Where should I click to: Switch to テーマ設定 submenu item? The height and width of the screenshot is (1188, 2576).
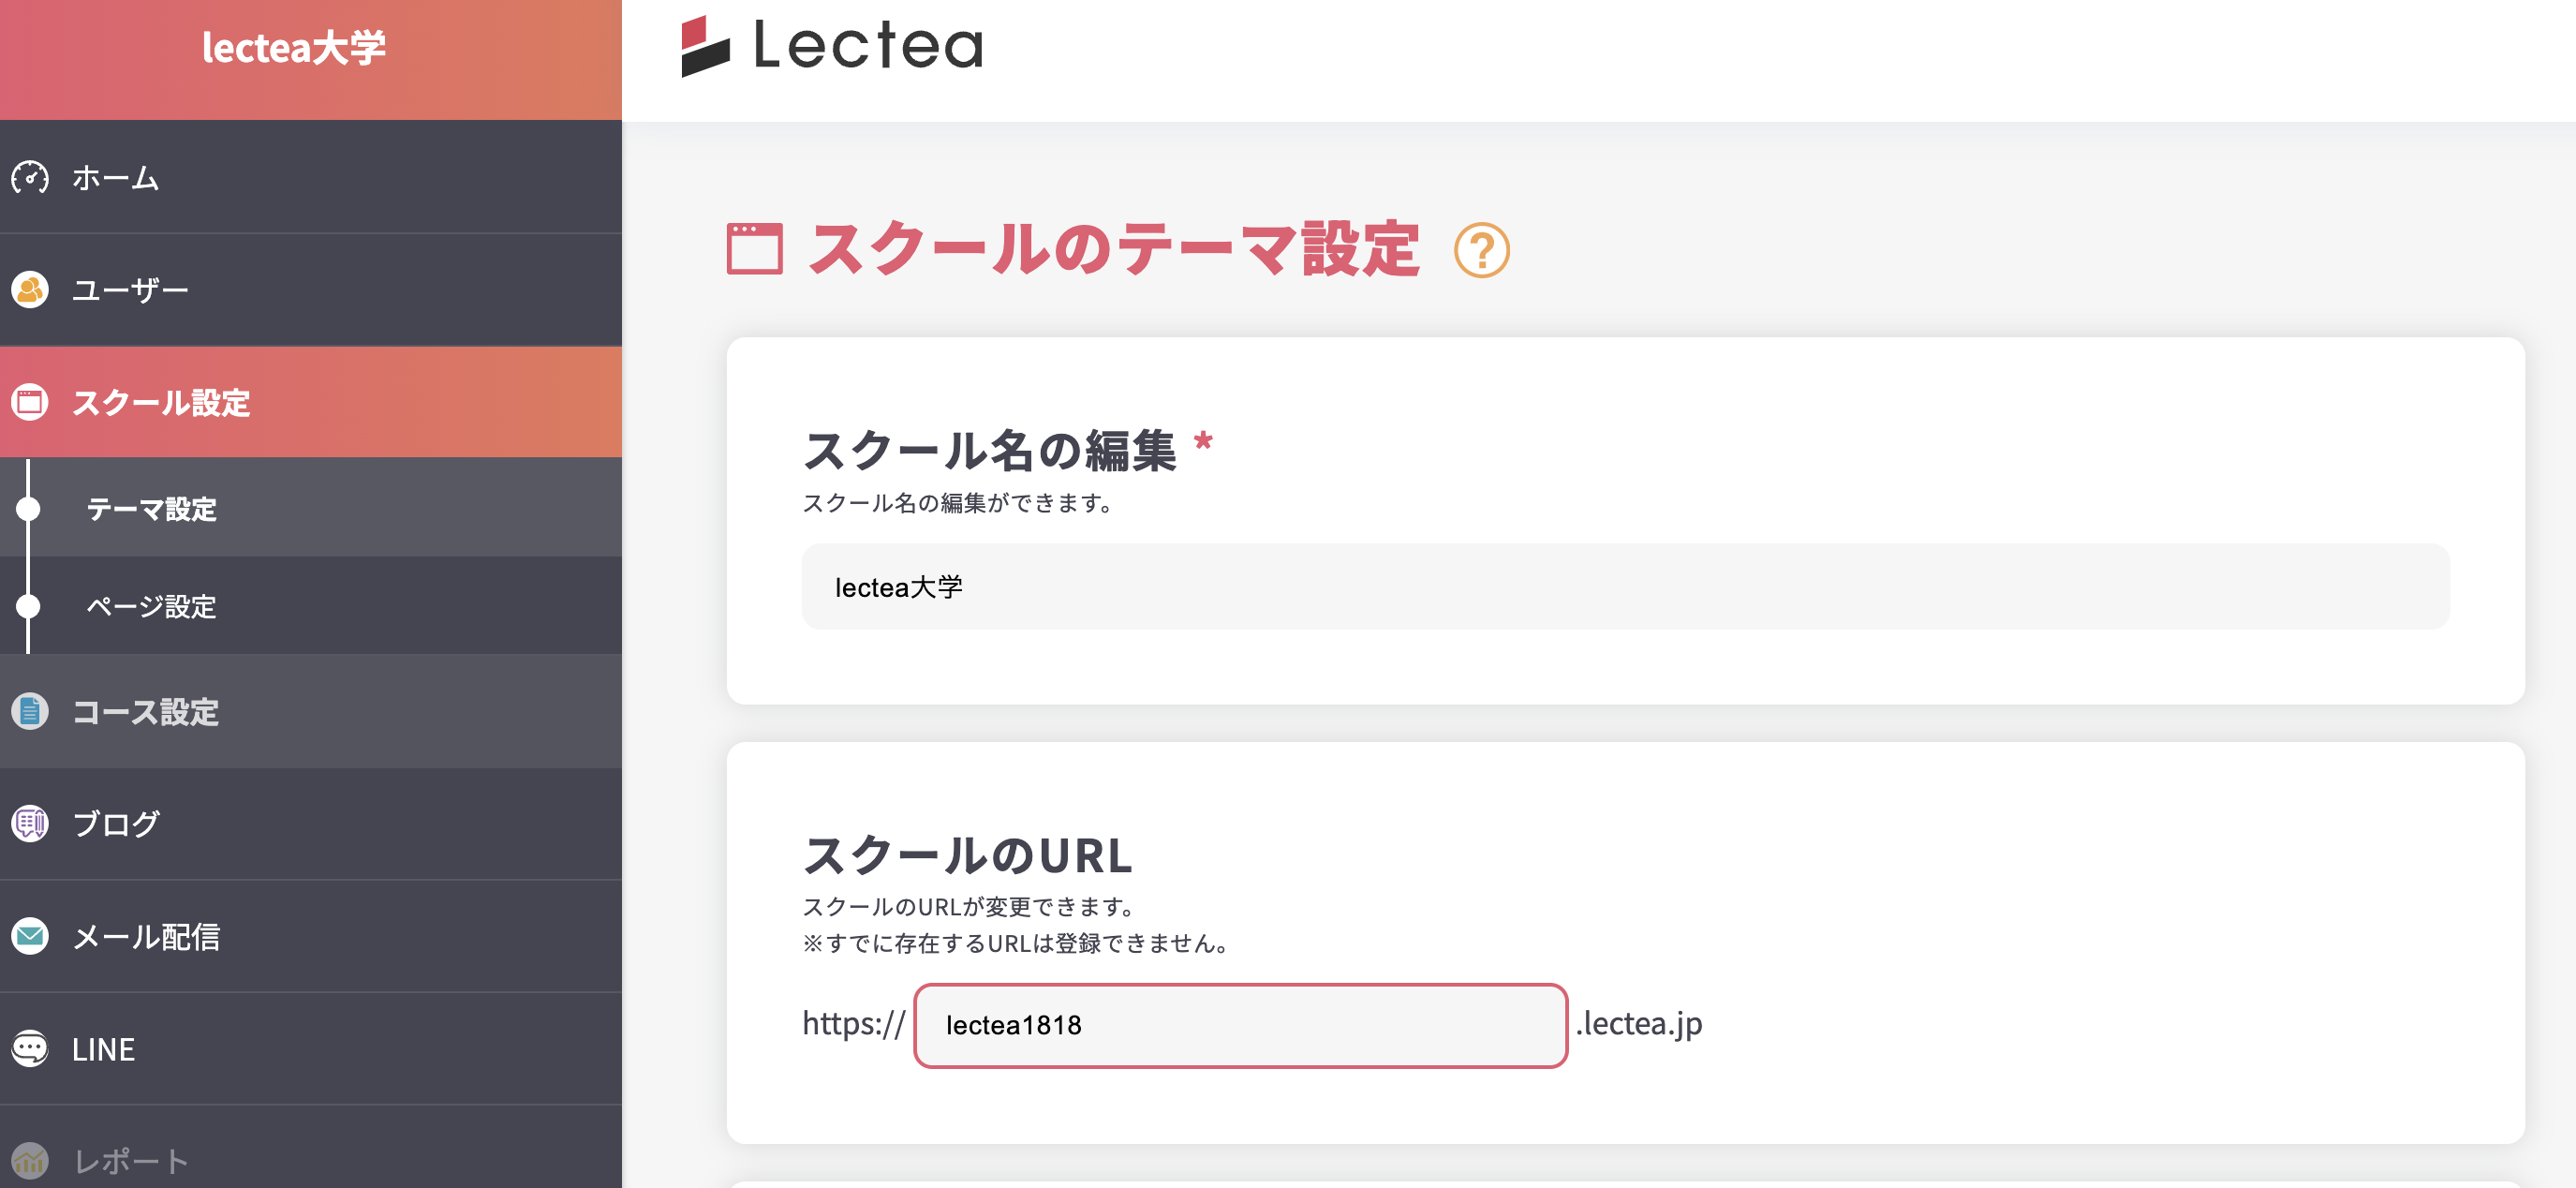click(150, 510)
